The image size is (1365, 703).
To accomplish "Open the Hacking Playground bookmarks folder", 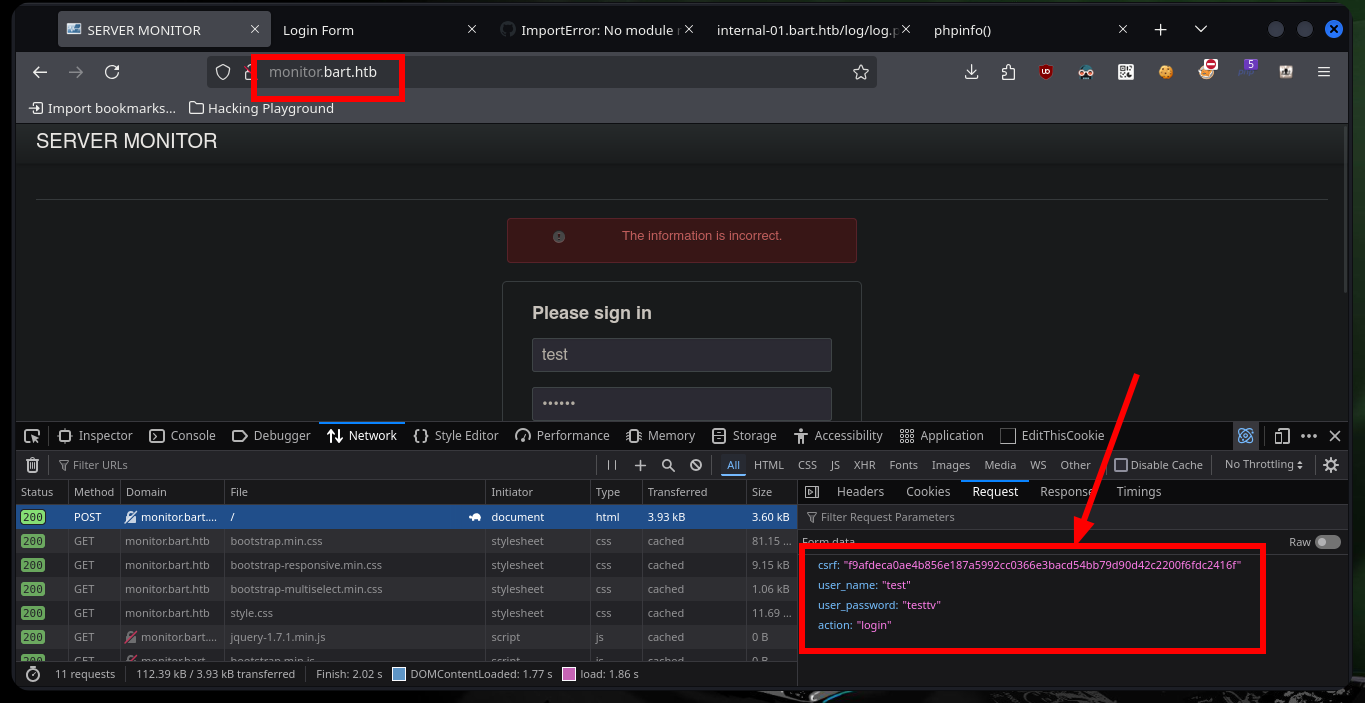I will [261, 108].
